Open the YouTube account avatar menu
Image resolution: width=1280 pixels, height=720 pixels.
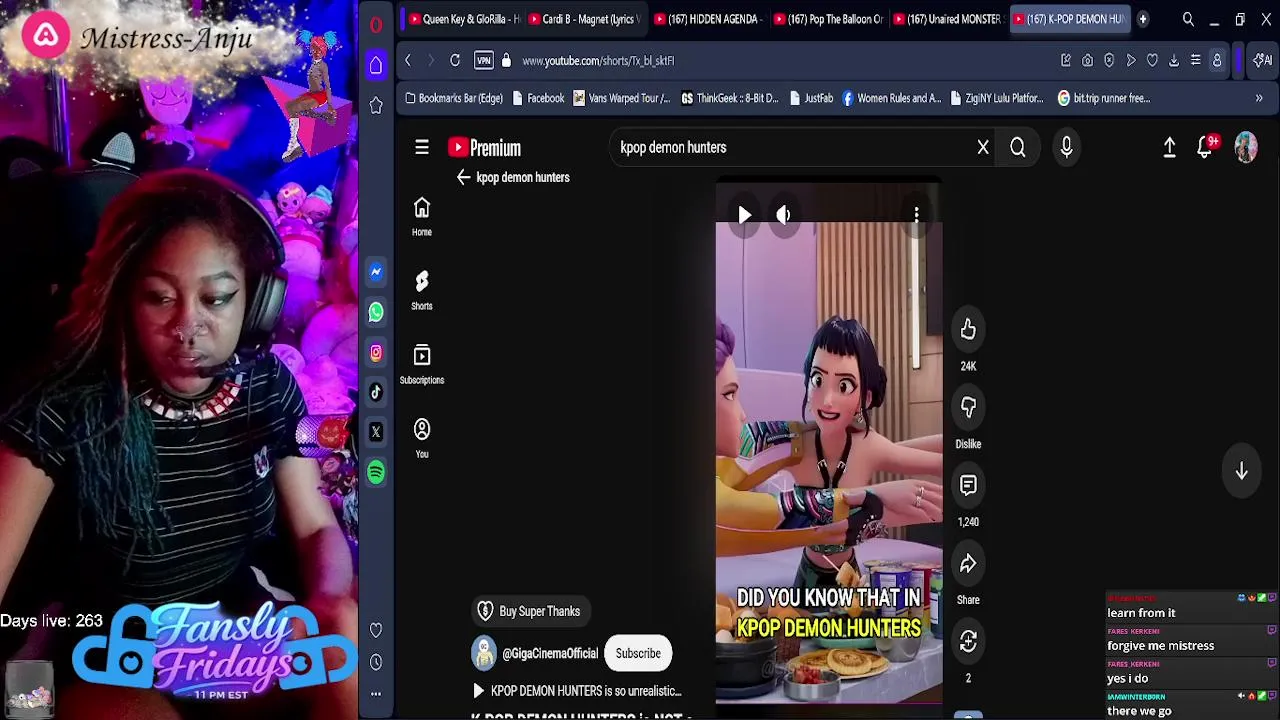tap(1246, 148)
